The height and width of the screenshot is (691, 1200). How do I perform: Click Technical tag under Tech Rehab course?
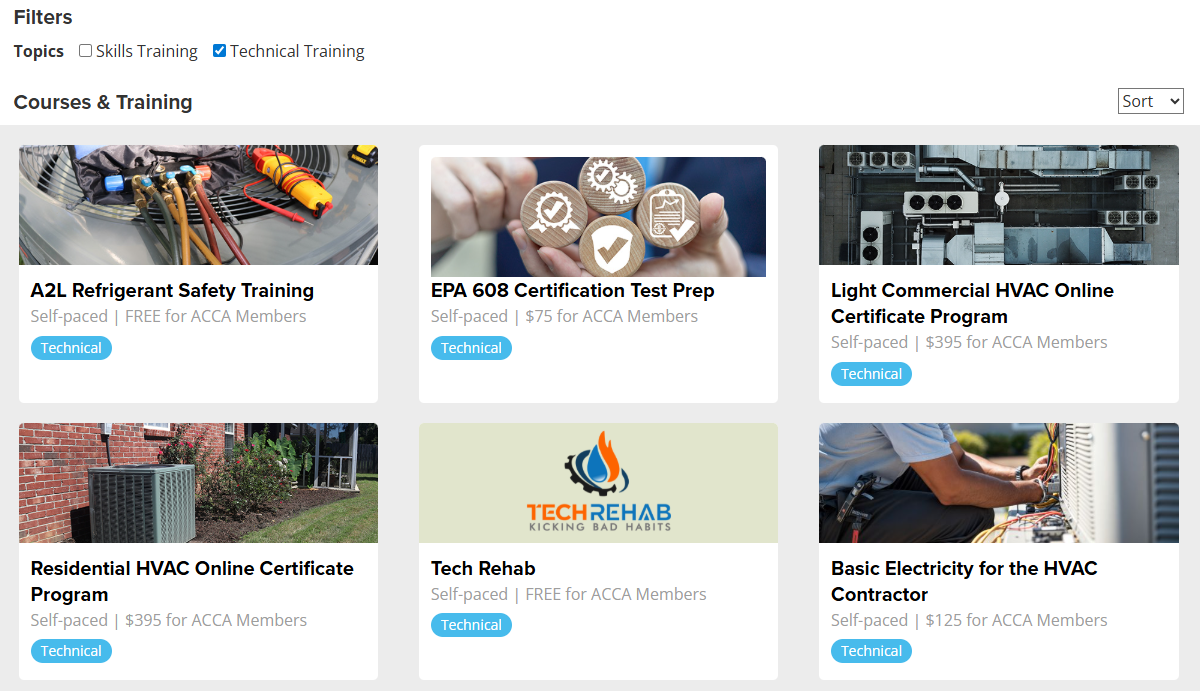click(x=471, y=625)
